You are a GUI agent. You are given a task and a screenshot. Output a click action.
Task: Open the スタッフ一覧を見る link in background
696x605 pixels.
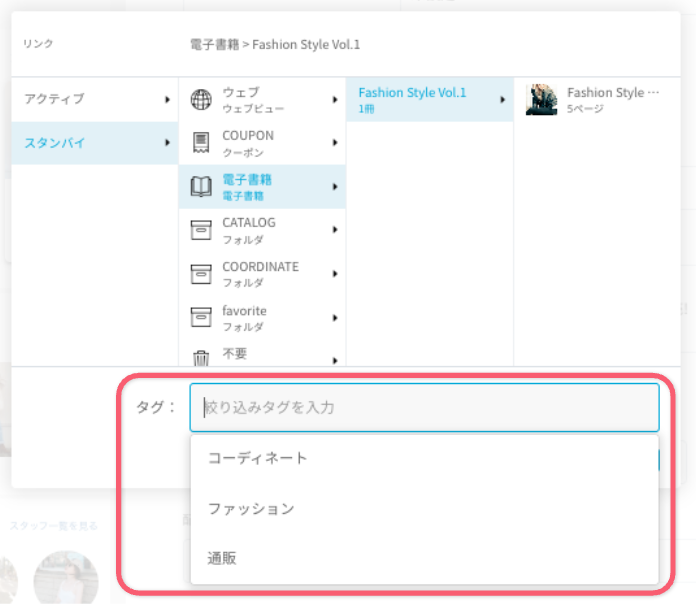point(54,526)
